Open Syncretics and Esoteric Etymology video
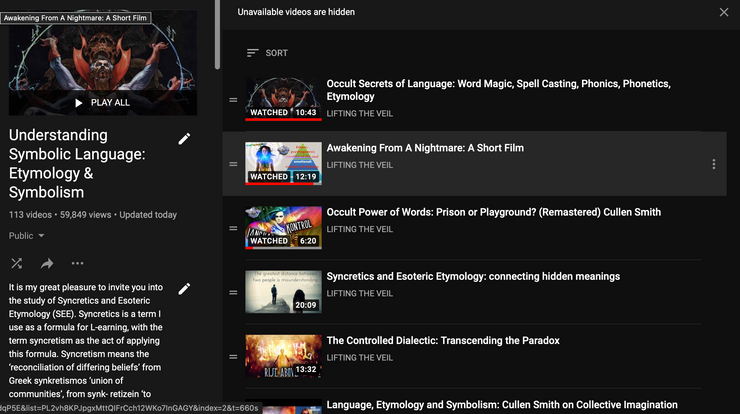Viewport: 740px width, 414px height. [x=473, y=276]
